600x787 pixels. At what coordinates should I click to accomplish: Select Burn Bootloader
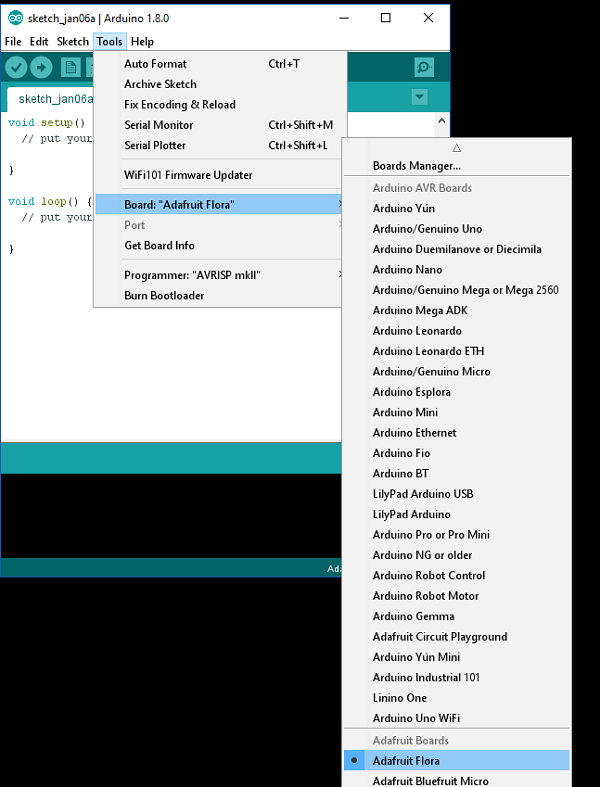[164, 296]
